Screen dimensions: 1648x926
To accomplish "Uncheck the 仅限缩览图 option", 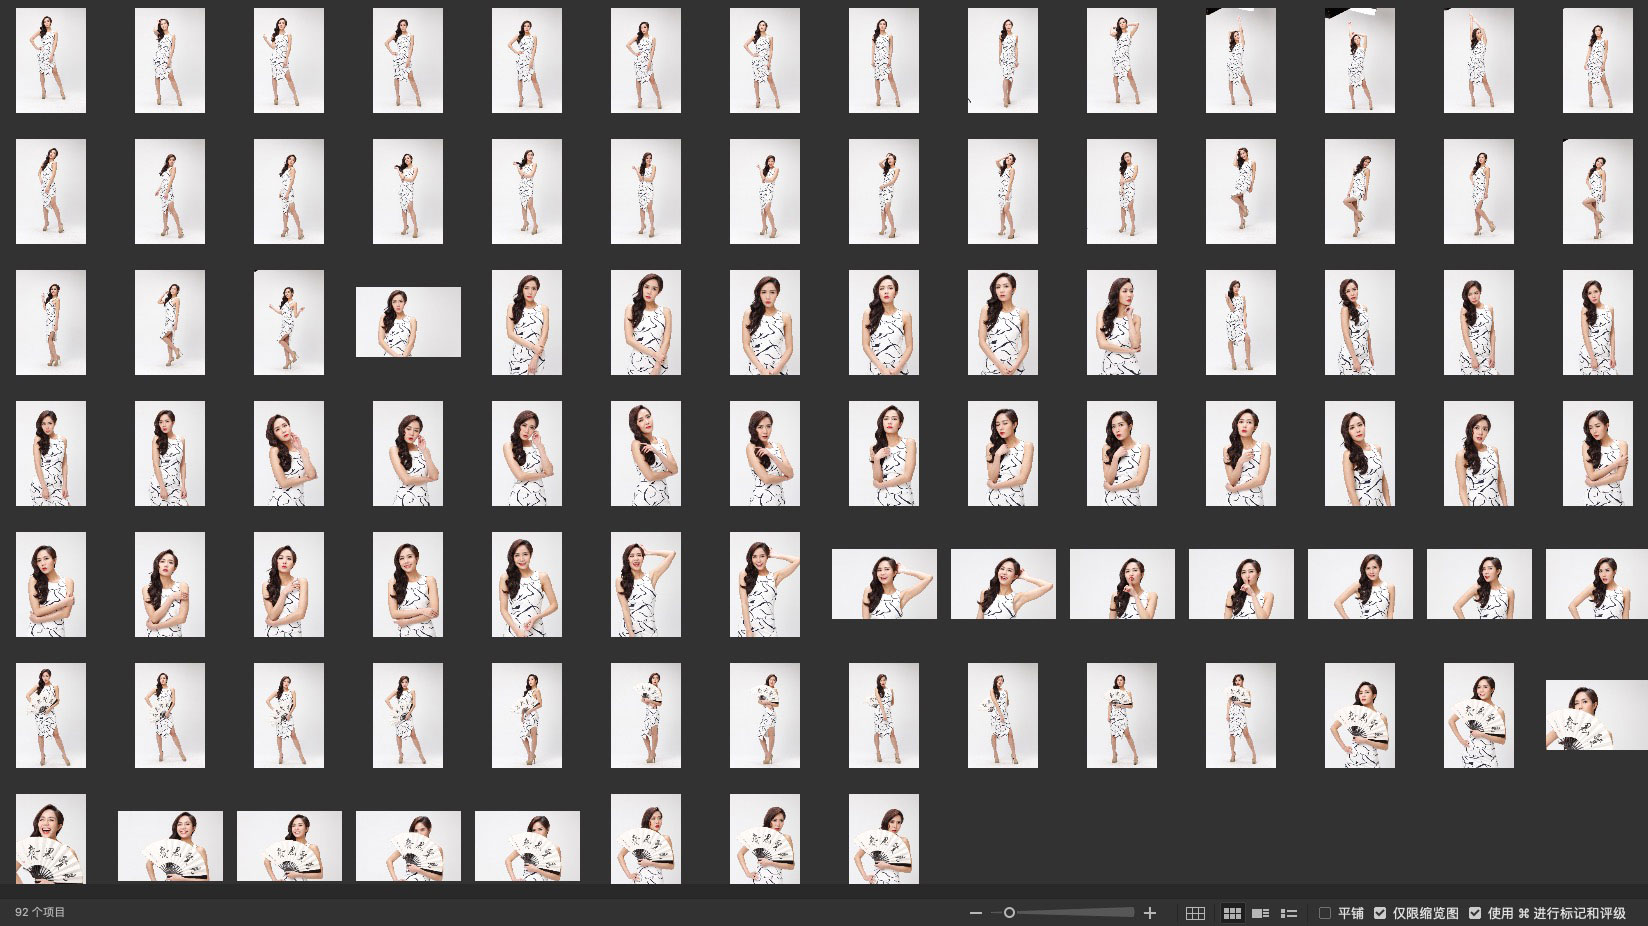I will [x=1380, y=913].
